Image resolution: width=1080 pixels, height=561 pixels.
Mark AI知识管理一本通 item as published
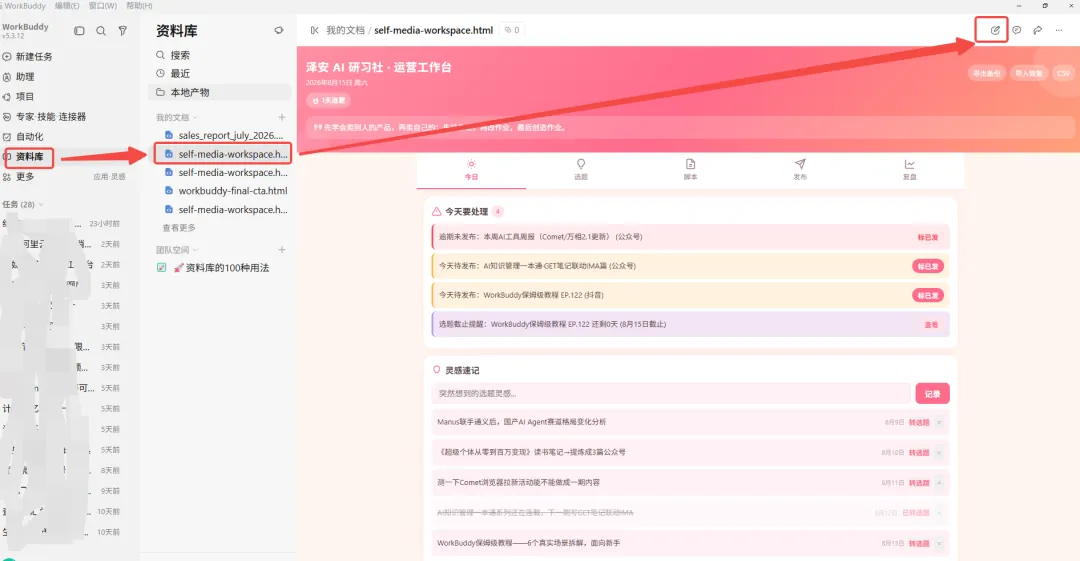click(x=928, y=266)
